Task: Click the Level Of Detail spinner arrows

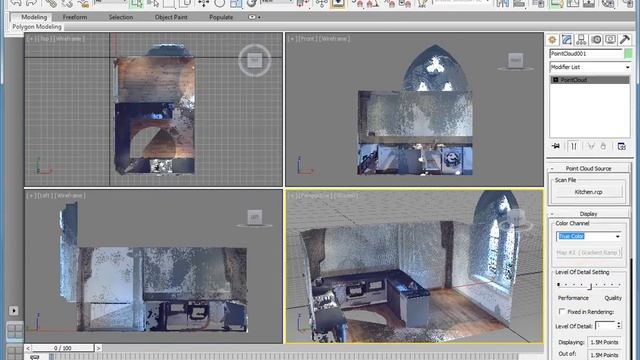Action: pyautogui.click(x=619, y=325)
